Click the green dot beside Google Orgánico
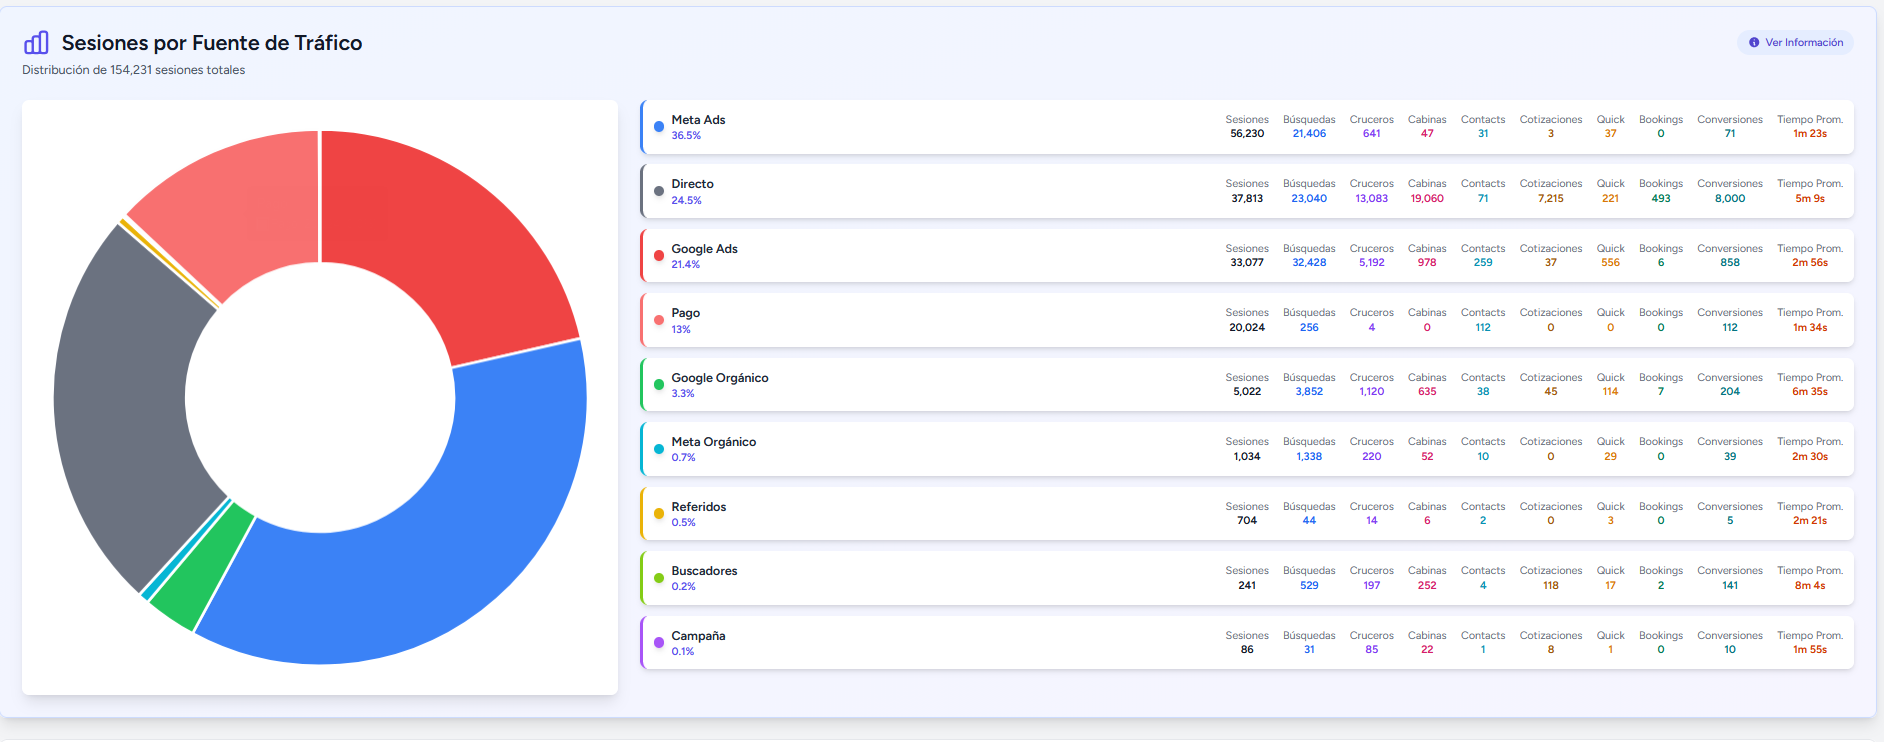Image resolution: width=1884 pixels, height=742 pixels. click(659, 385)
